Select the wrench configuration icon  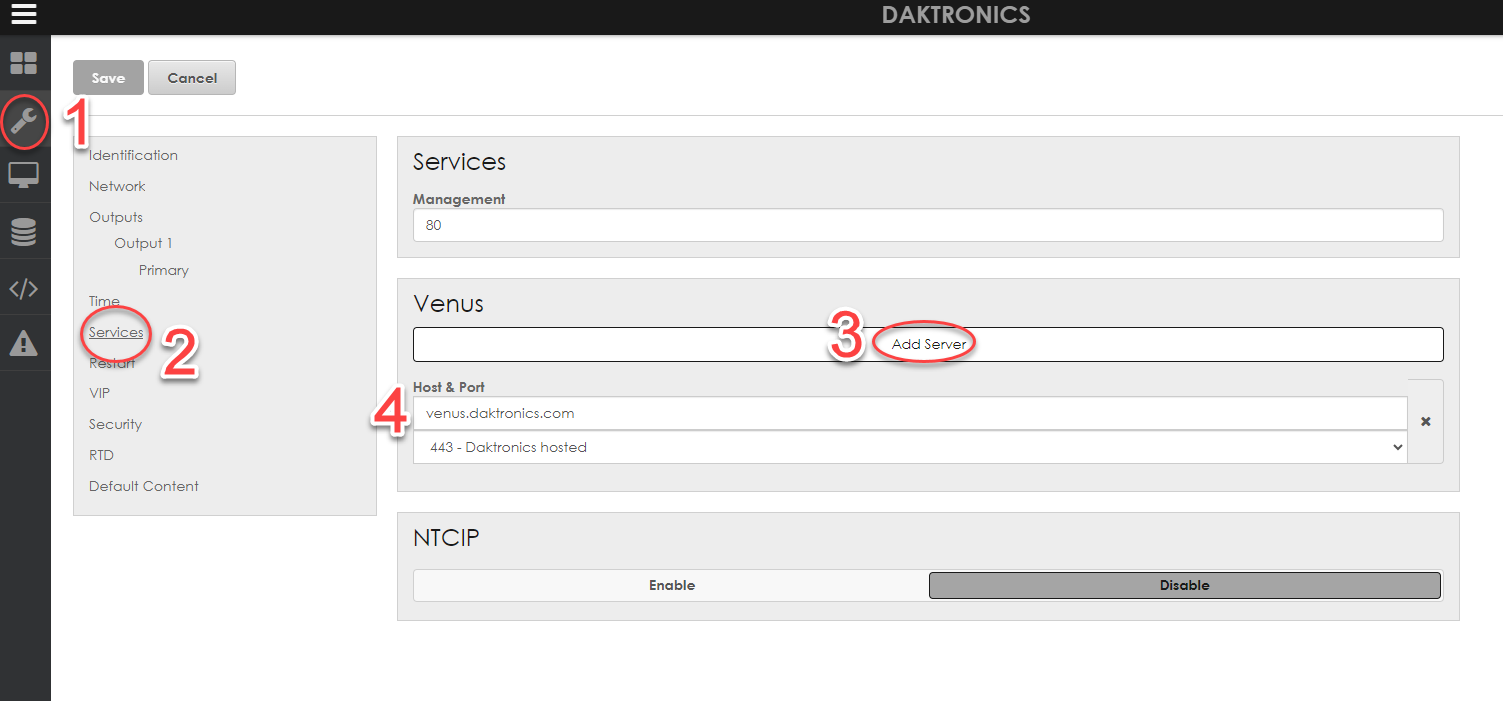click(x=23, y=121)
